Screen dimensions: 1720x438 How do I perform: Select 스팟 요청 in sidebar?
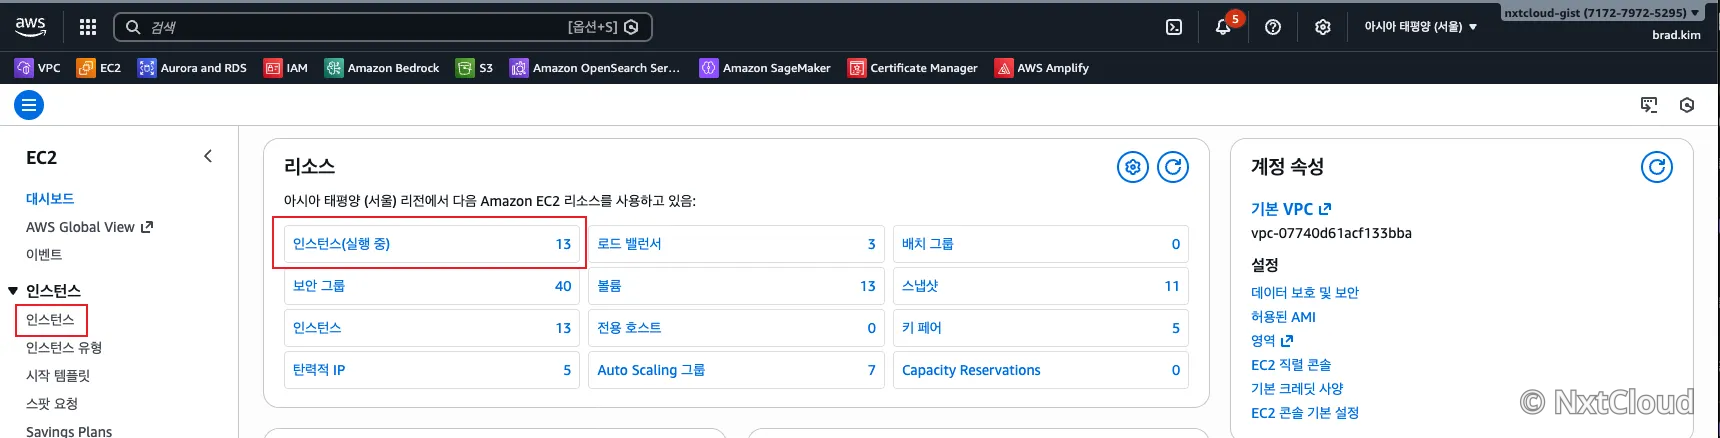[x=52, y=404]
